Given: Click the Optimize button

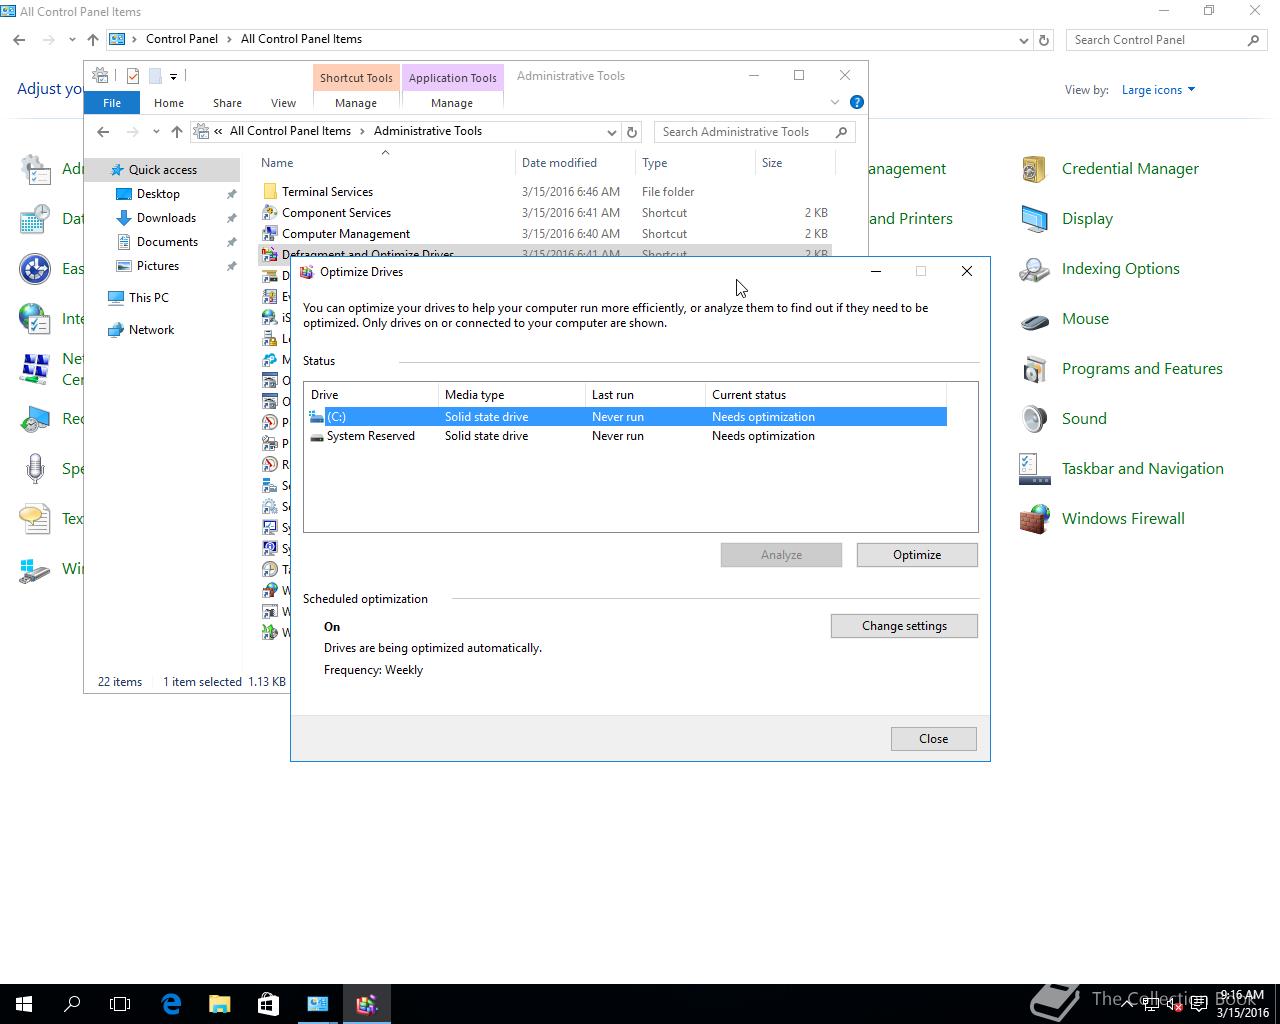Looking at the screenshot, I should click(917, 555).
